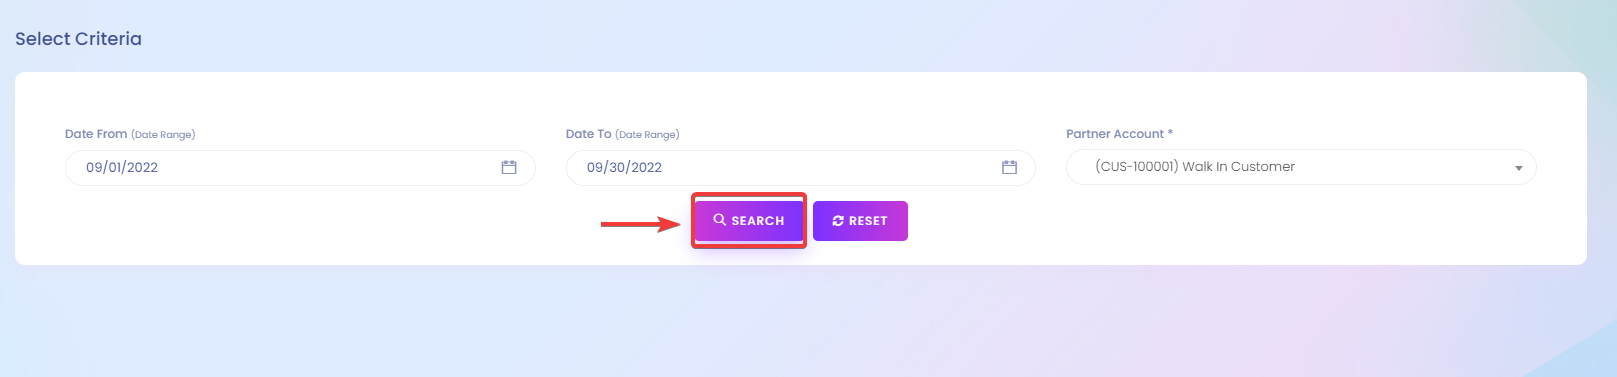Expand the Partner Account dropdown arrow
The width and height of the screenshot is (1617, 377).
[1519, 168]
